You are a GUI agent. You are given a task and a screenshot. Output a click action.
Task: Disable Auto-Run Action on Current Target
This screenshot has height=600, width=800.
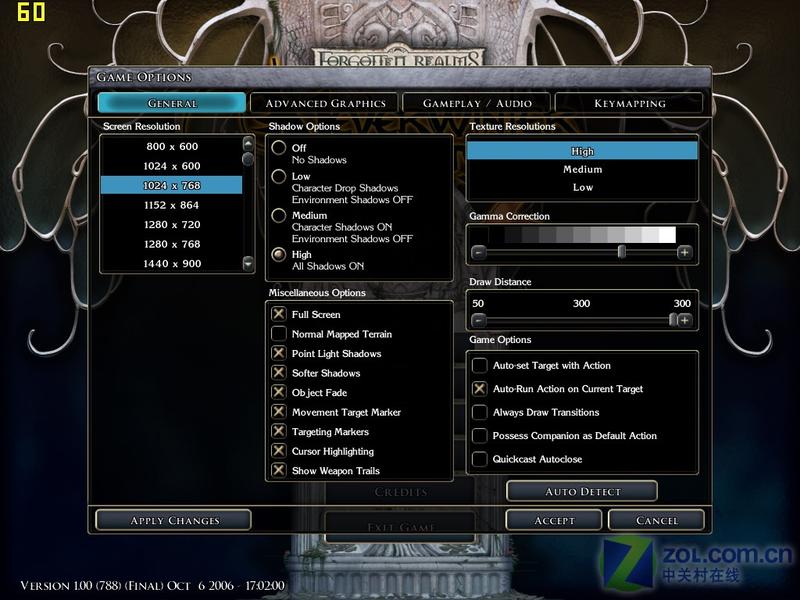coord(480,389)
